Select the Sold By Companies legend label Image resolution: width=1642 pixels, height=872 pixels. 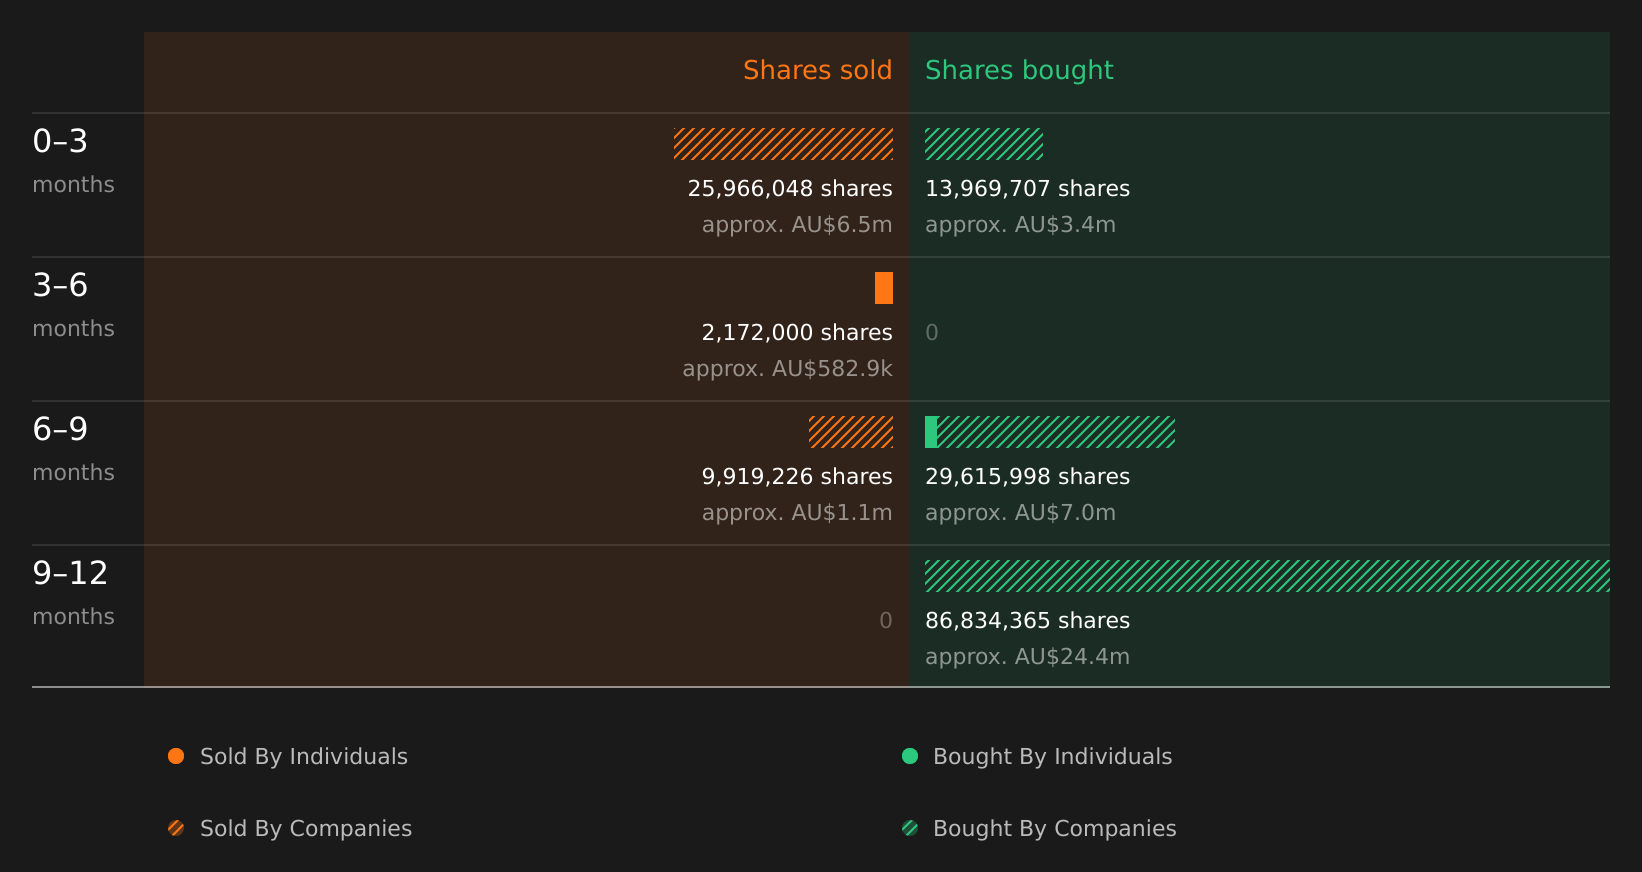(306, 829)
